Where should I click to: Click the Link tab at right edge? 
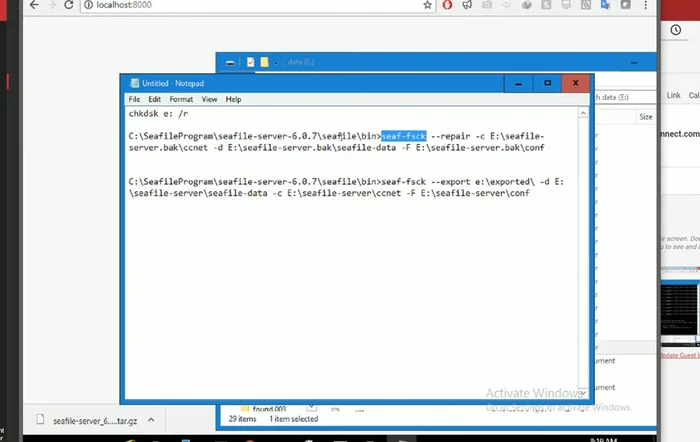click(674, 96)
